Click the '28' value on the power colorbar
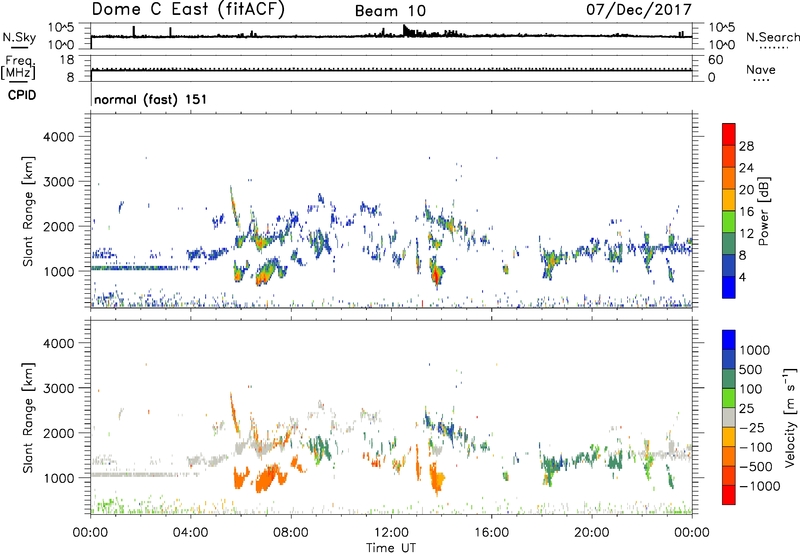Viewport: 800px width, 554px height. (746, 146)
